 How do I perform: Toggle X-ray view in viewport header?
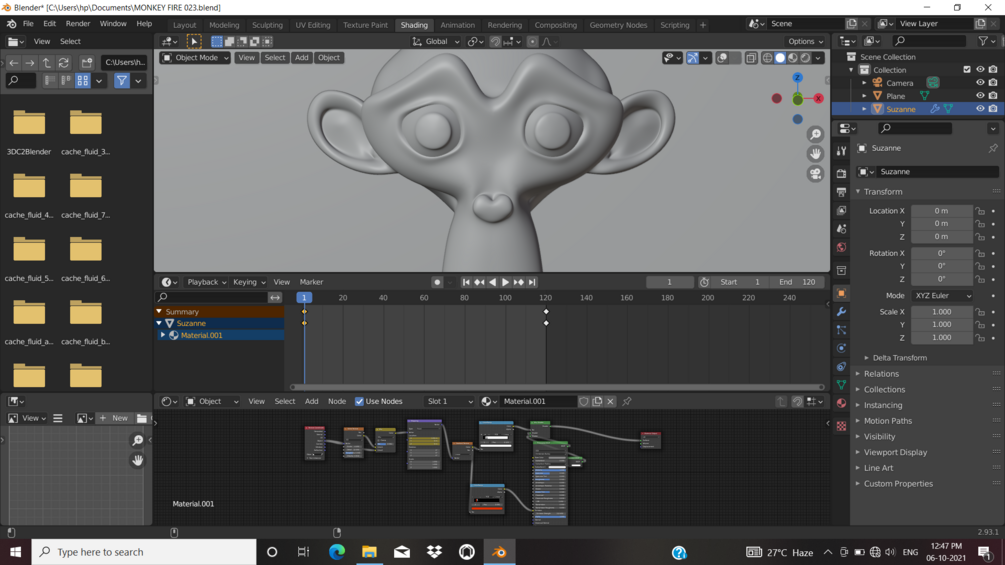751,58
